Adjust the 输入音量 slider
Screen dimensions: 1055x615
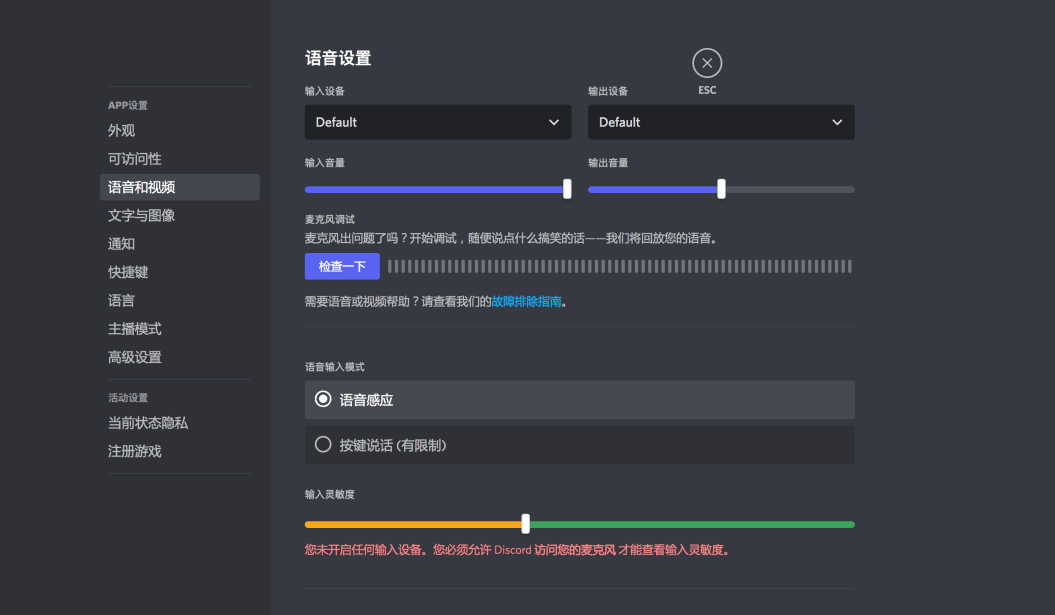(567, 189)
